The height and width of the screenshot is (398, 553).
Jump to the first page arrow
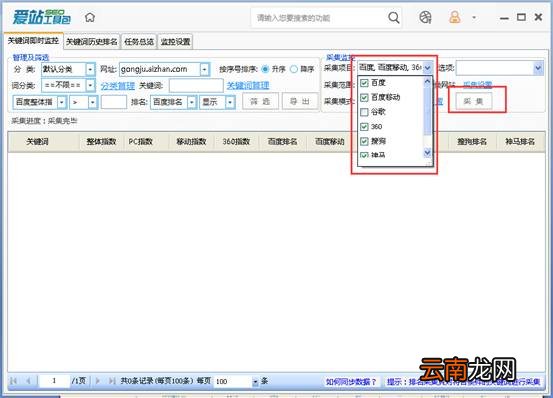click(14, 381)
